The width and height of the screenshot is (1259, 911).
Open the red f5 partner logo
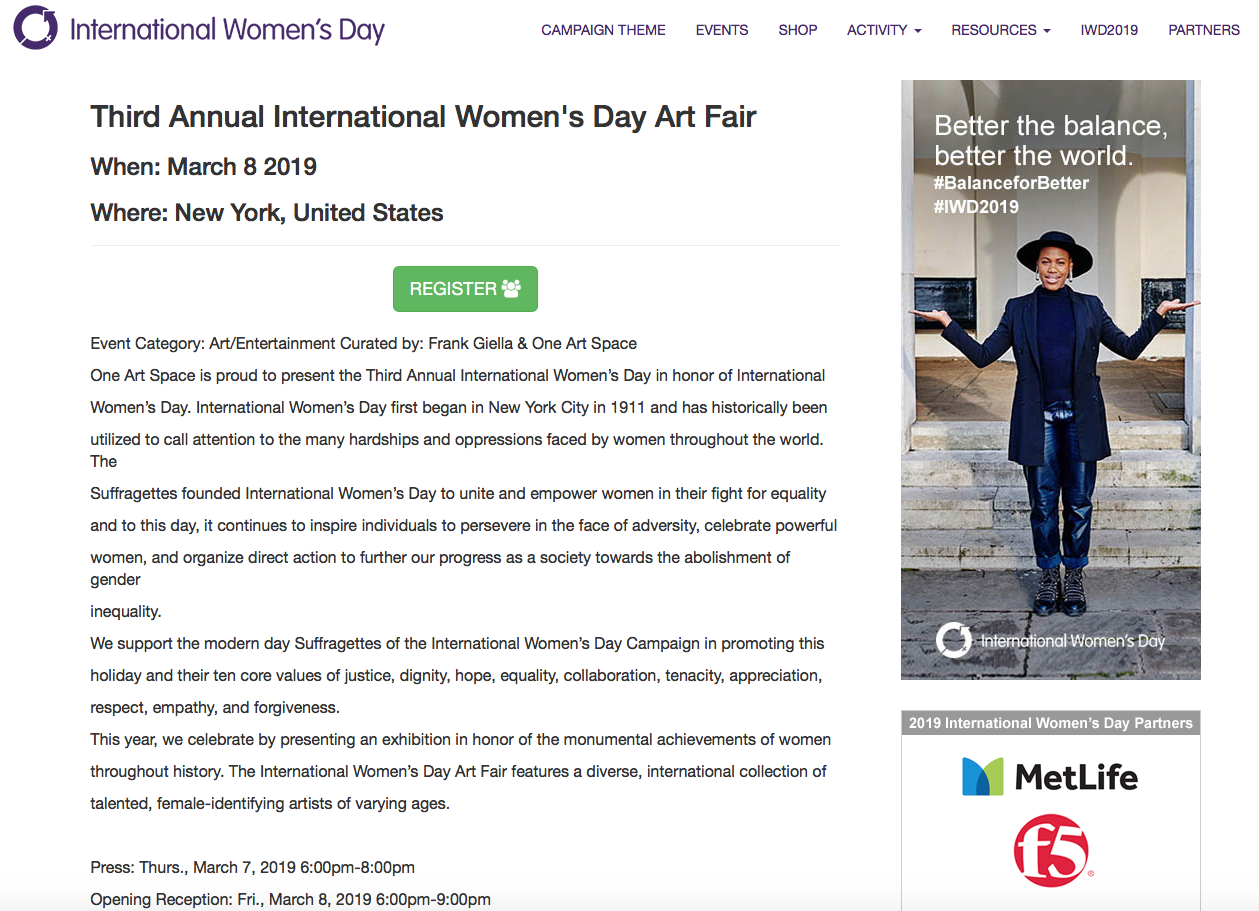[x=1051, y=850]
